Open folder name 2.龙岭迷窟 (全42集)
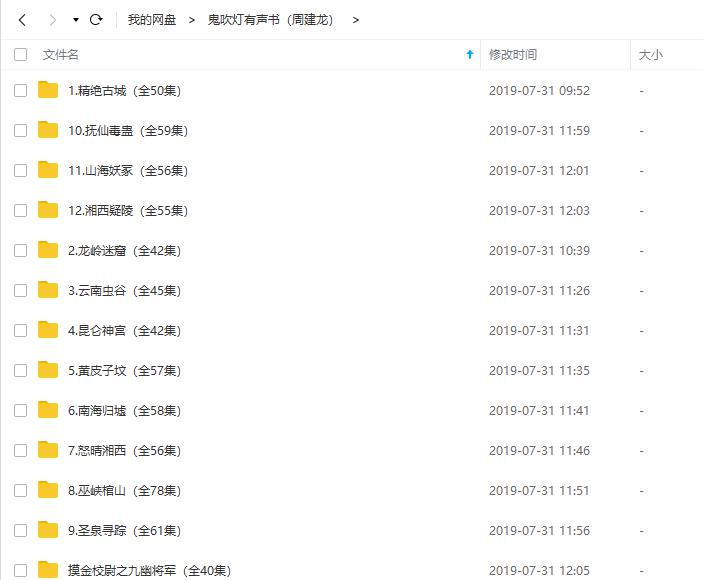 click(x=125, y=251)
